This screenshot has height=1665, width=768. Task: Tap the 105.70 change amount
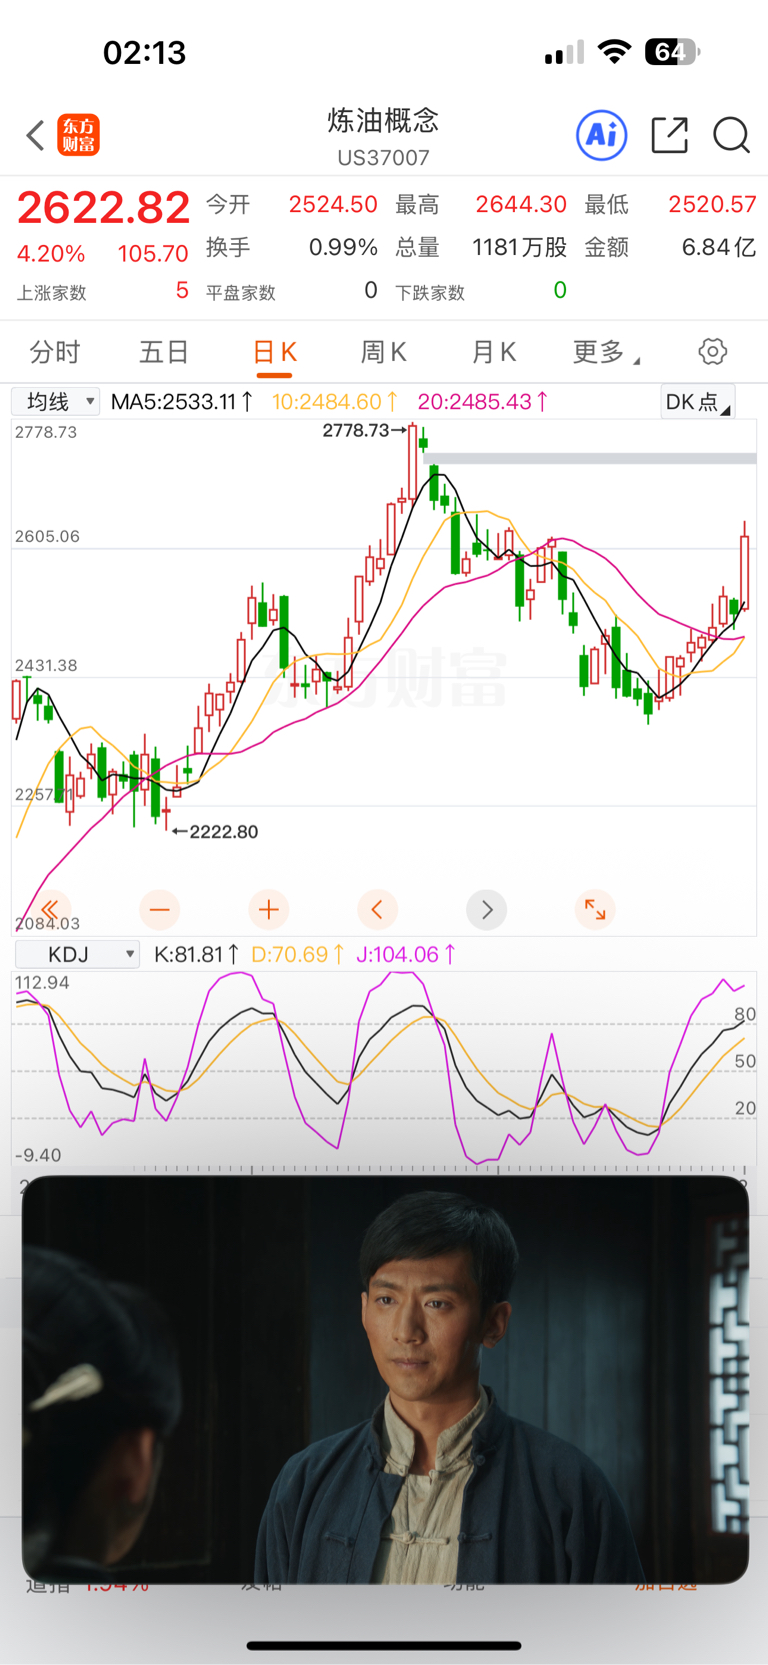coord(153,254)
